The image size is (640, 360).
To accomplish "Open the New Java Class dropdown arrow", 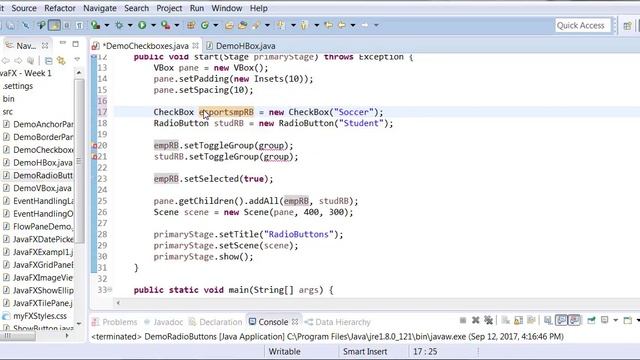I will click(216, 25).
